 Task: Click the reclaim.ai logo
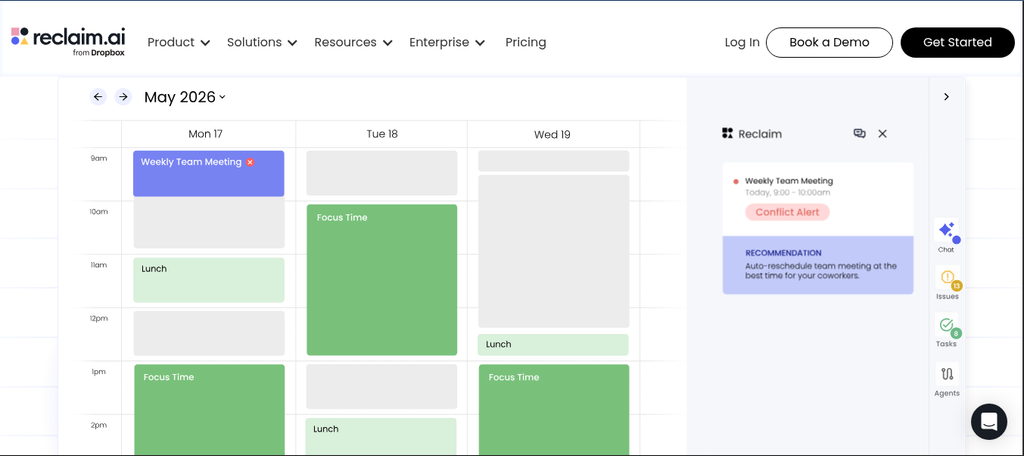coord(68,41)
